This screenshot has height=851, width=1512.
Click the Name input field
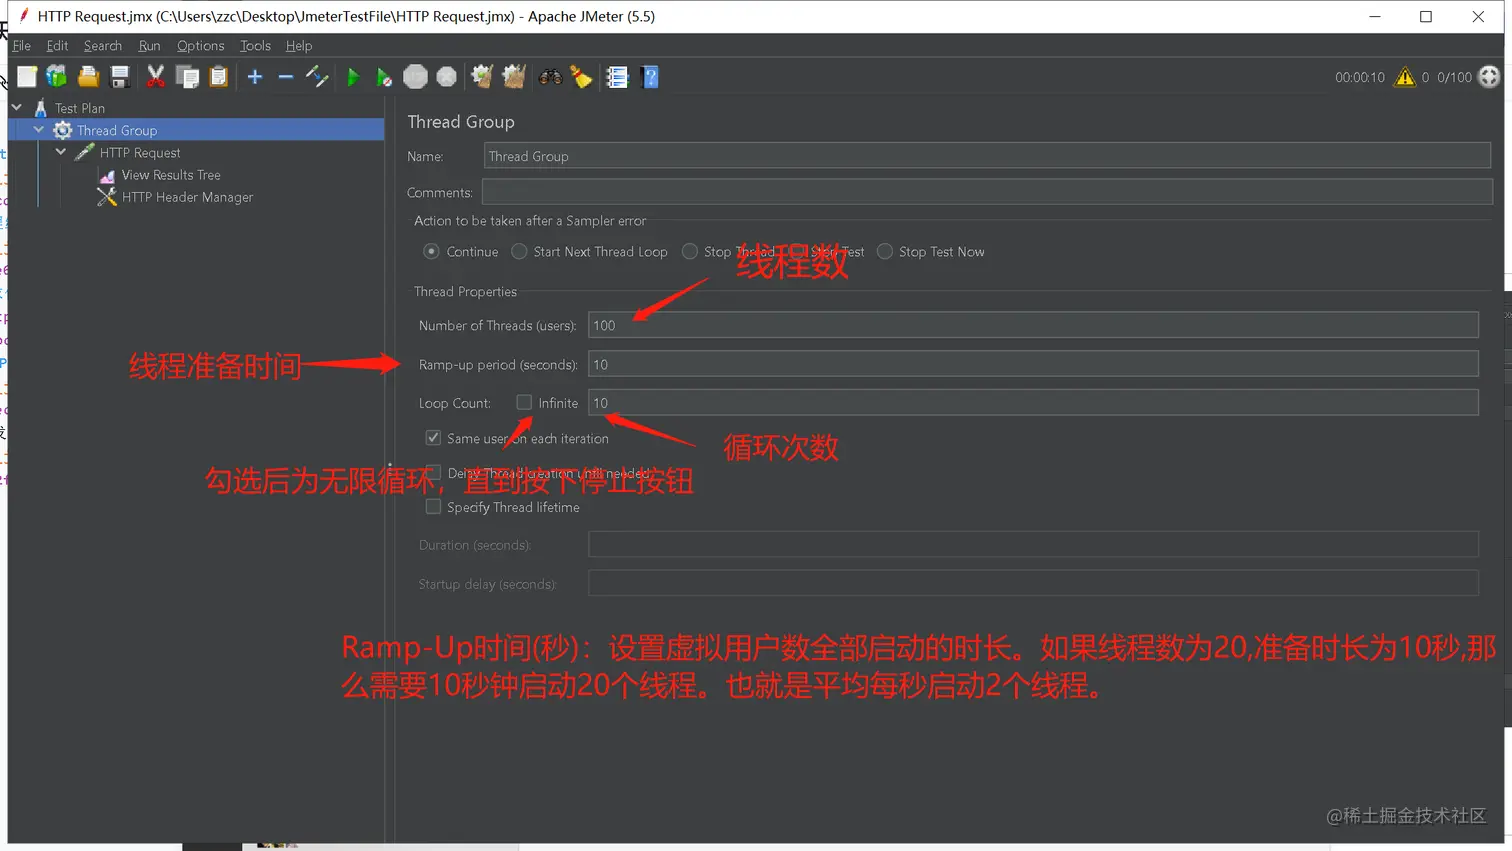click(x=987, y=156)
